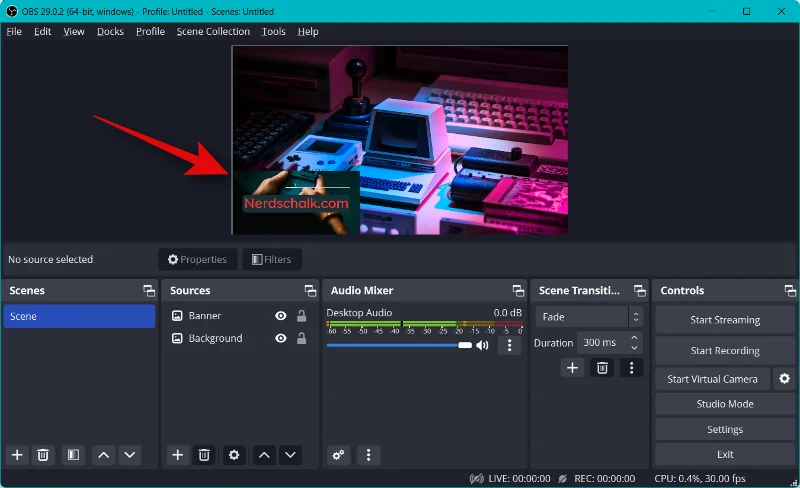Viewport: 800px width, 488px height.
Task: Click the 0.0 dB audio level readout
Action: click(507, 312)
